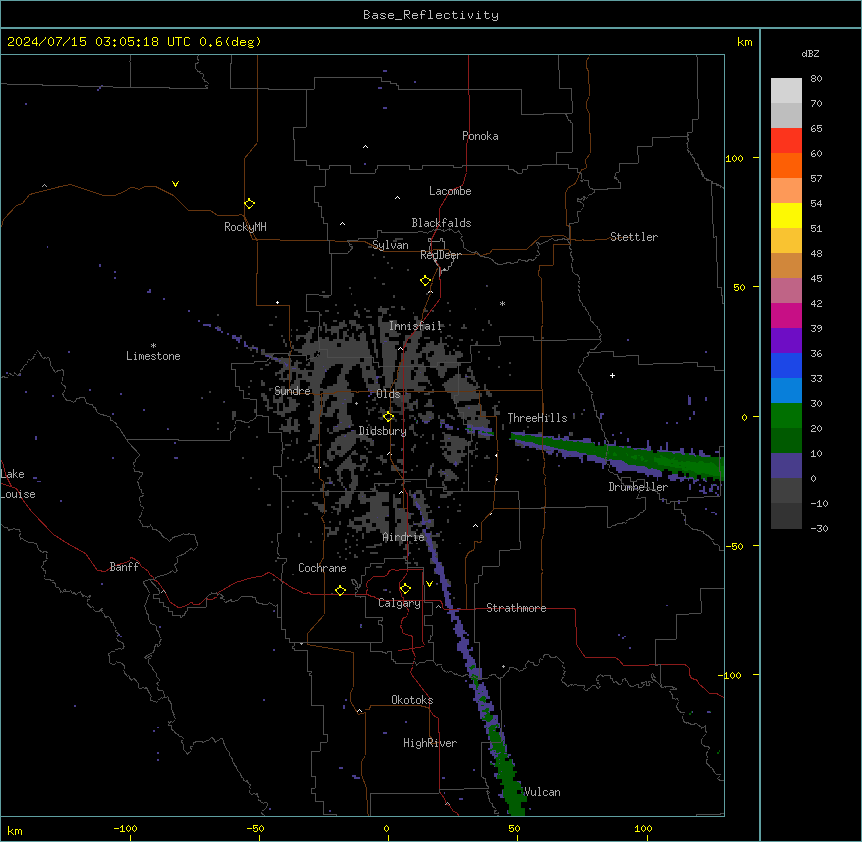This screenshot has height=842, width=862.
Task: Select the slate purple 0-10 dBZ swatch
Action: click(786, 466)
